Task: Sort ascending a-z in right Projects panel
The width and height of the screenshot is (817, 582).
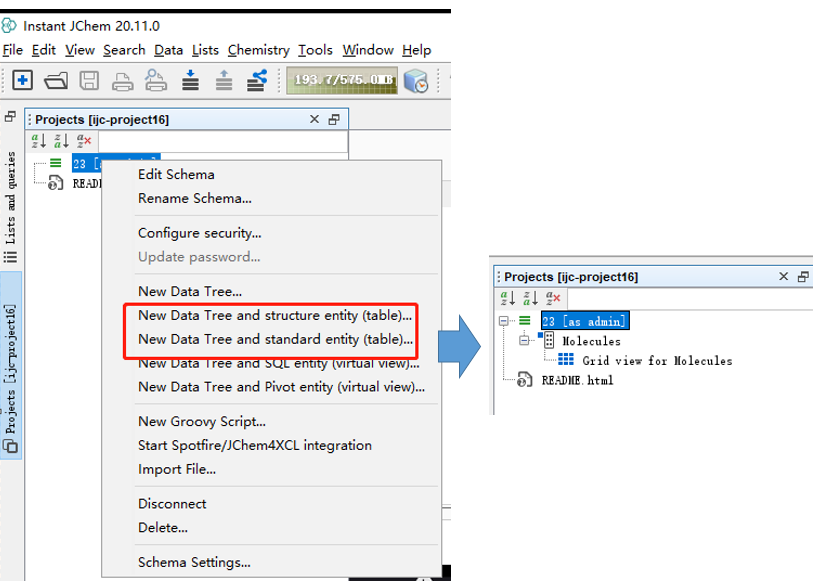Action: pyautogui.click(x=507, y=299)
